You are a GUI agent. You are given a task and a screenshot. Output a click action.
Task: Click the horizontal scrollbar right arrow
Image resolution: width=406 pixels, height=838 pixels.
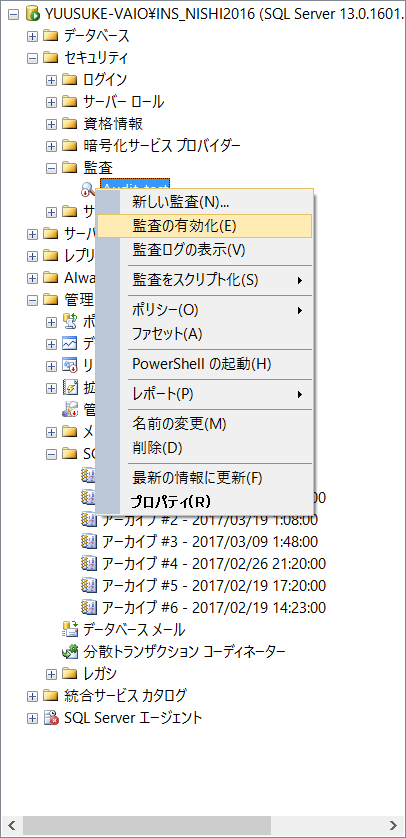pos(393,825)
